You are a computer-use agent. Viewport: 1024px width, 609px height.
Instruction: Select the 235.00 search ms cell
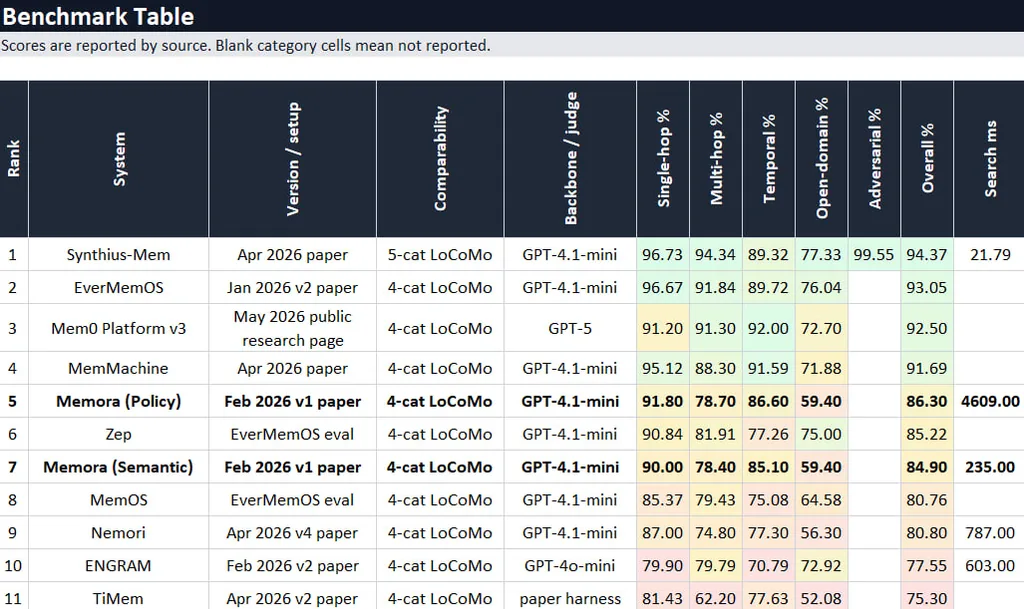[989, 467]
